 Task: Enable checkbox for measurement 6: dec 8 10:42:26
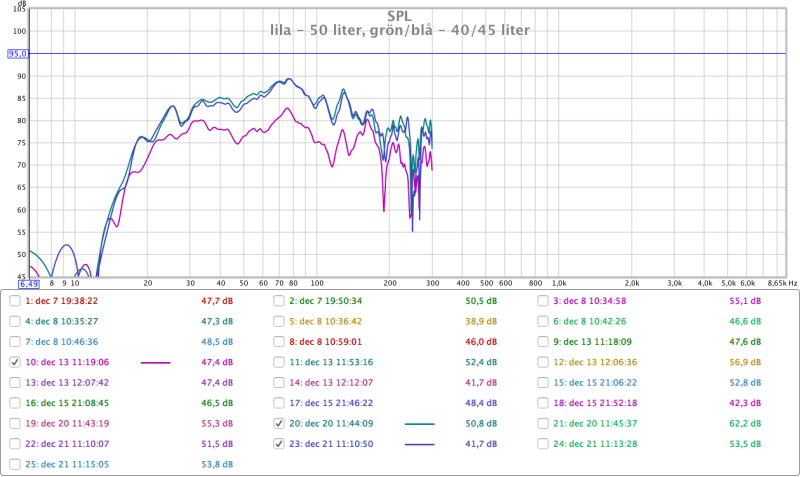[x=543, y=321]
